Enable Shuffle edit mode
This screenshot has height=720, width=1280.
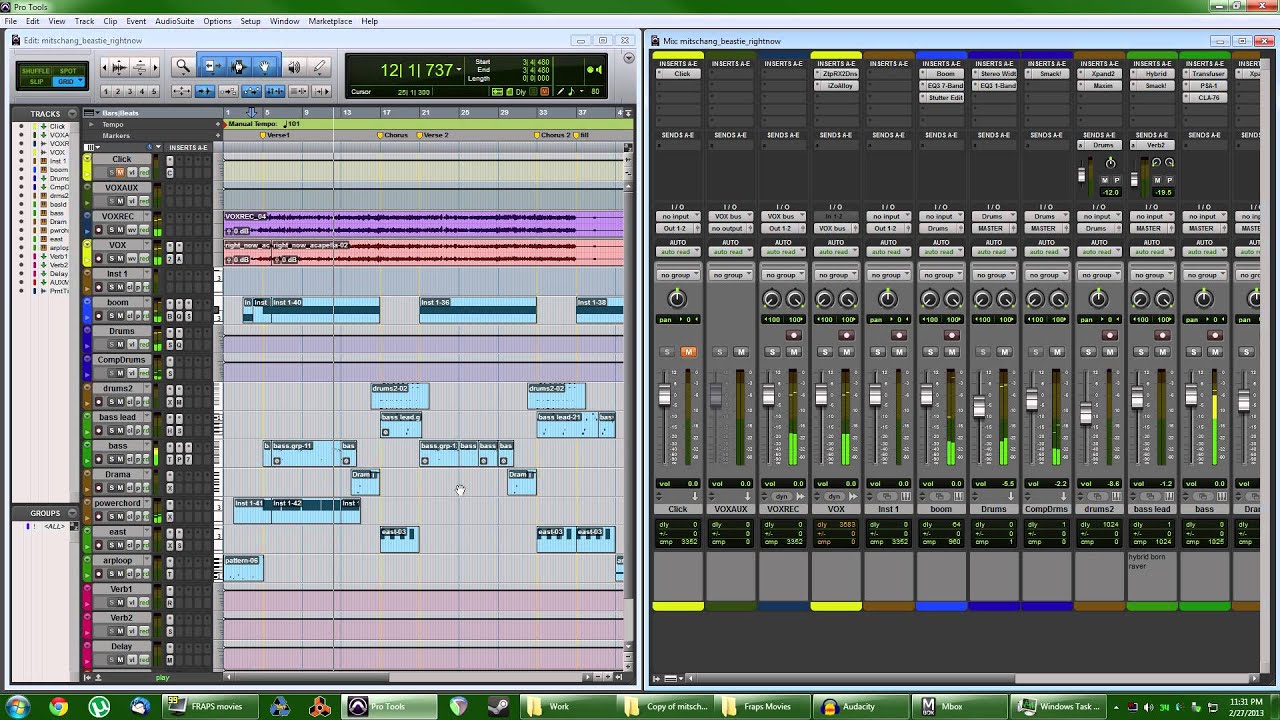[x=38, y=72]
